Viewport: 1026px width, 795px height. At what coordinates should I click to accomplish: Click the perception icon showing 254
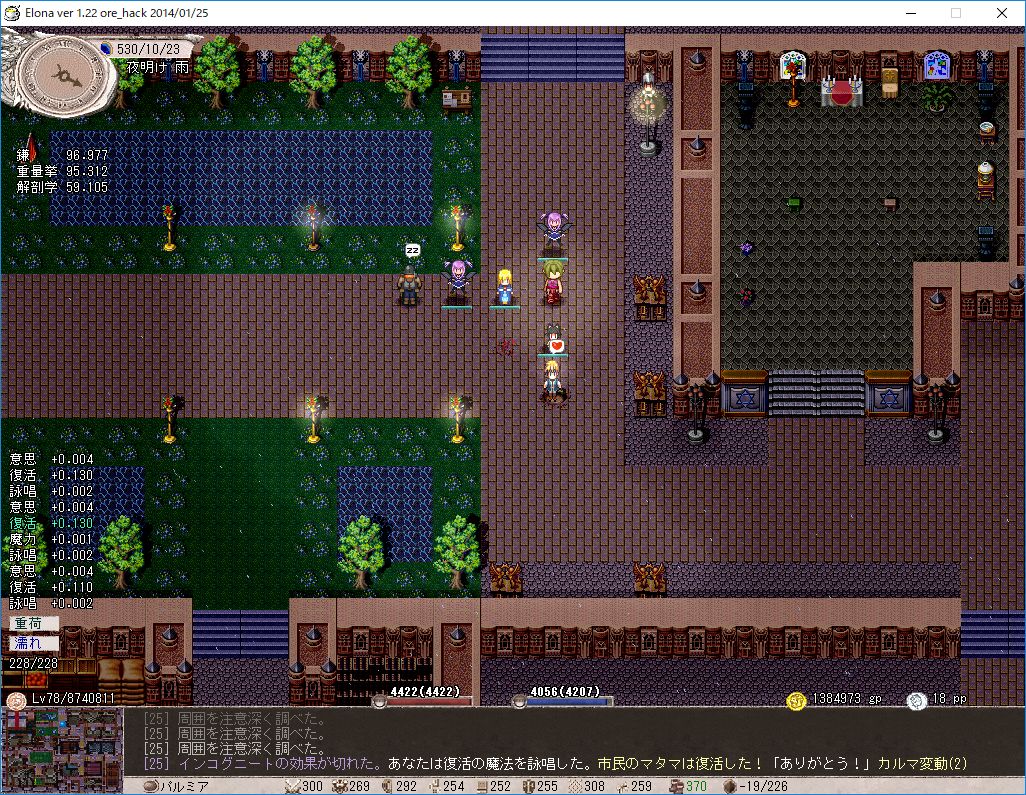(434, 786)
